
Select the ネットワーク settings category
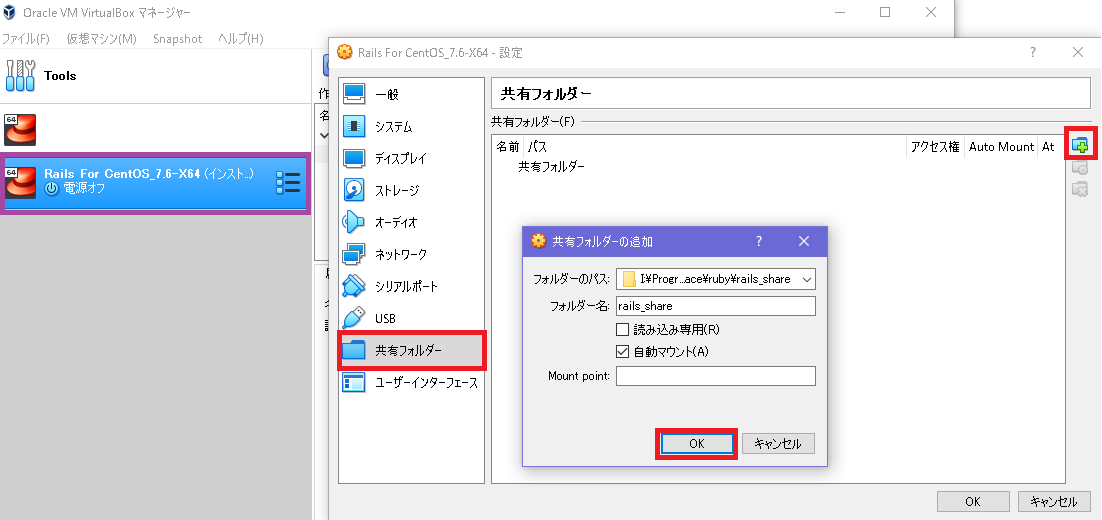pyautogui.click(x=411, y=254)
